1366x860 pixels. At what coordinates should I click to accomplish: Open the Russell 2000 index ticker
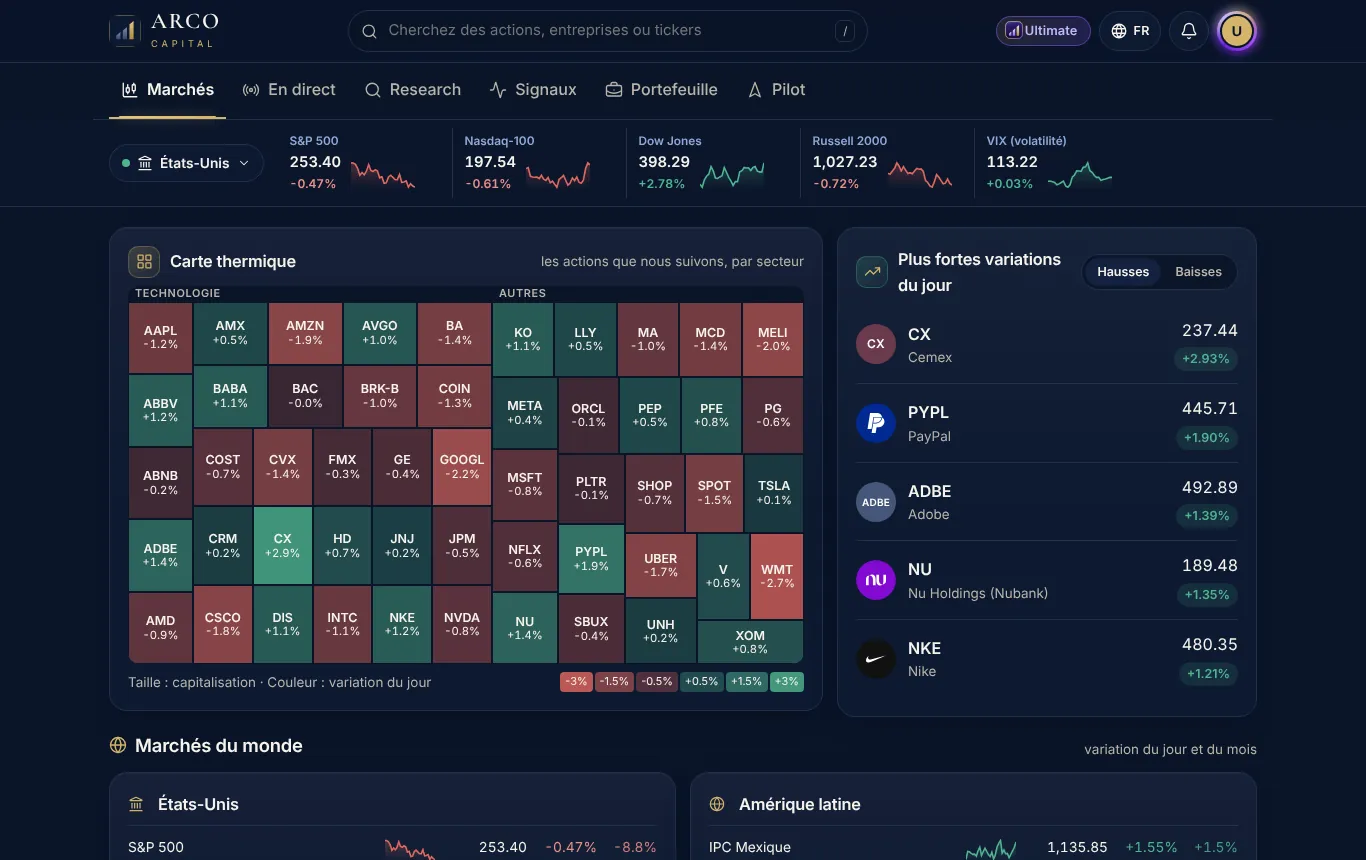point(875,162)
